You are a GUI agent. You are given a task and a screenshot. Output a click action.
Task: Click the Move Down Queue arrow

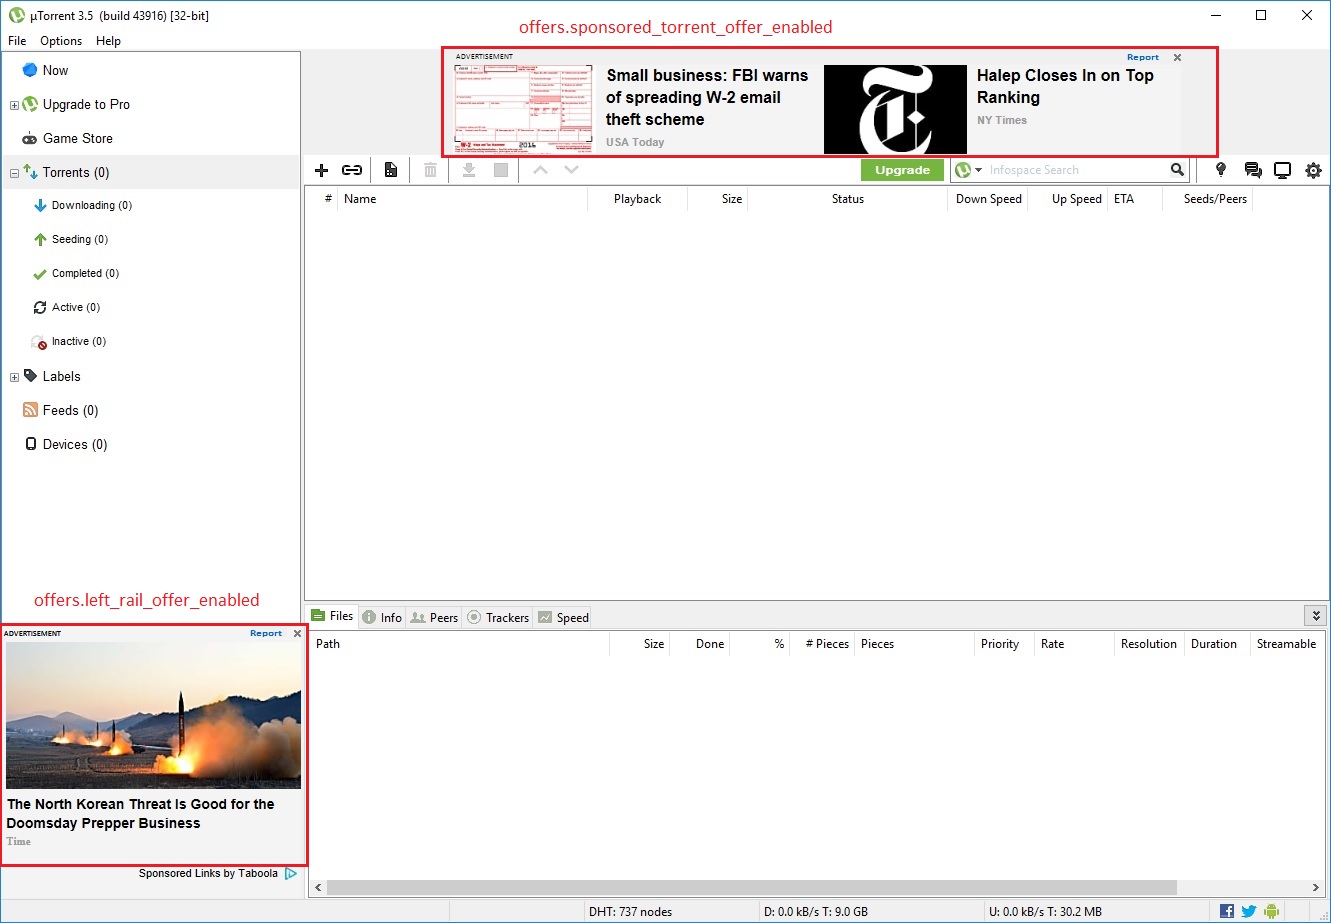click(x=571, y=170)
